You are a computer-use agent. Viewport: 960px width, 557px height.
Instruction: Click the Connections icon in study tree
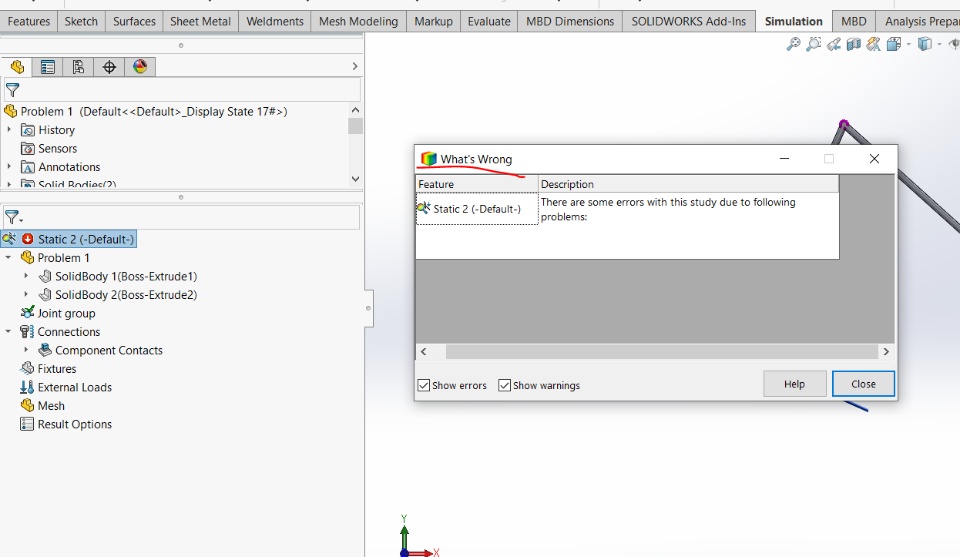pyautogui.click(x=27, y=332)
